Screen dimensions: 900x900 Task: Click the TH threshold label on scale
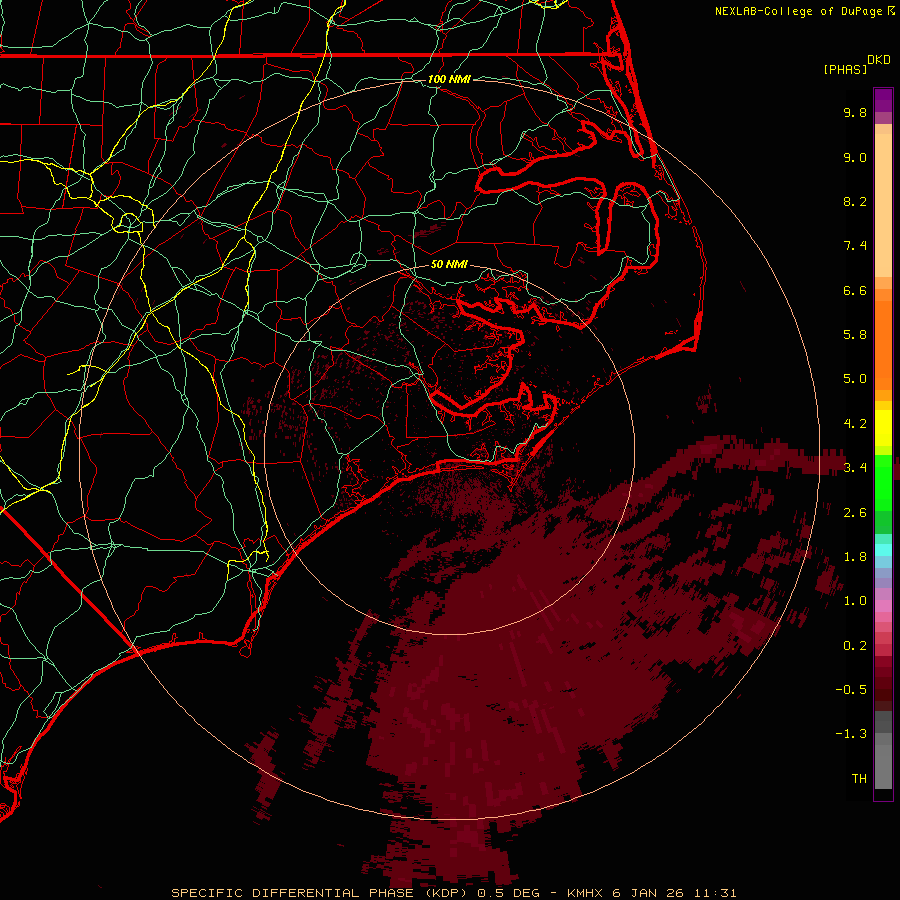coord(859,779)
